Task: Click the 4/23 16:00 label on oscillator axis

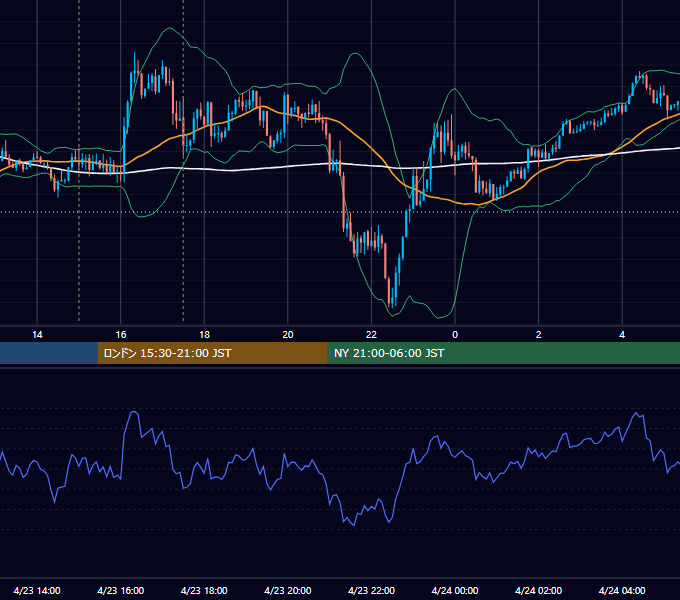Action: click(121, 590)
